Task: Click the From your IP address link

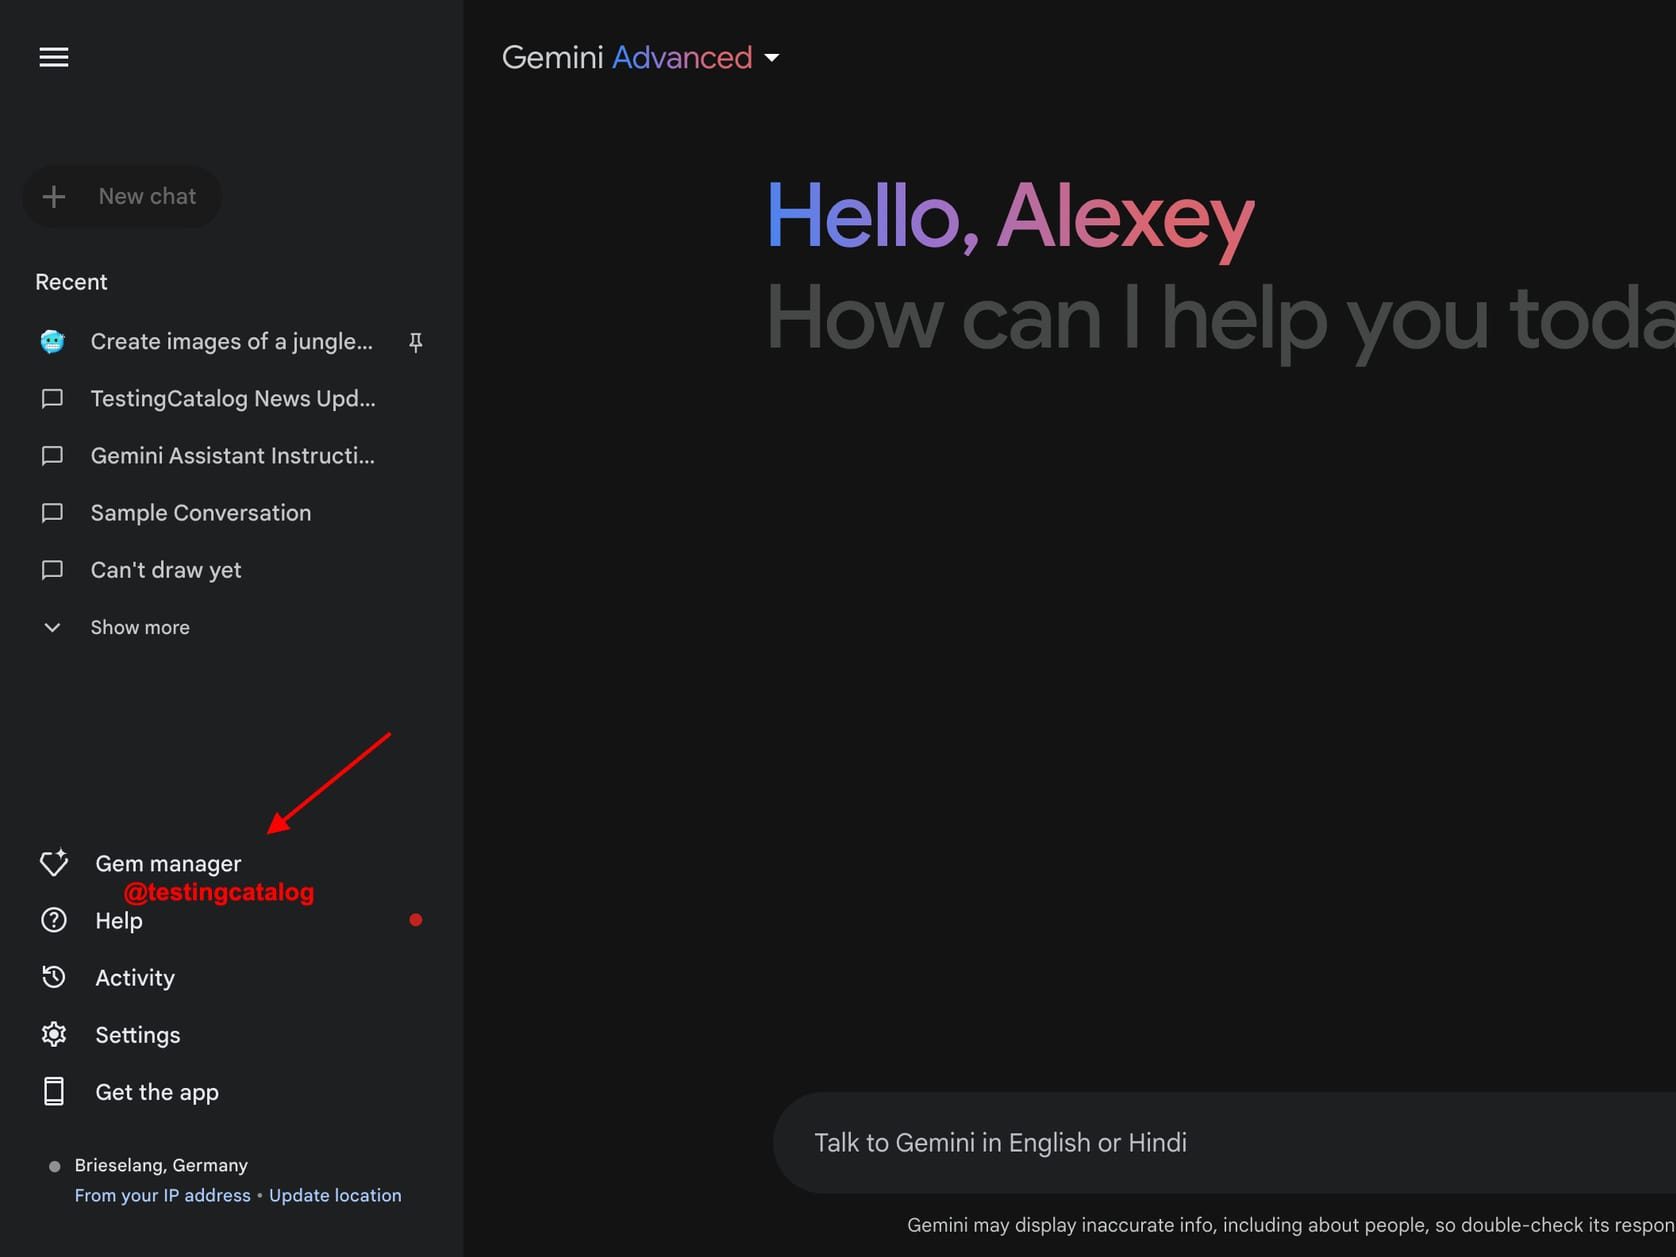Action: click(x=162, y=1195)
